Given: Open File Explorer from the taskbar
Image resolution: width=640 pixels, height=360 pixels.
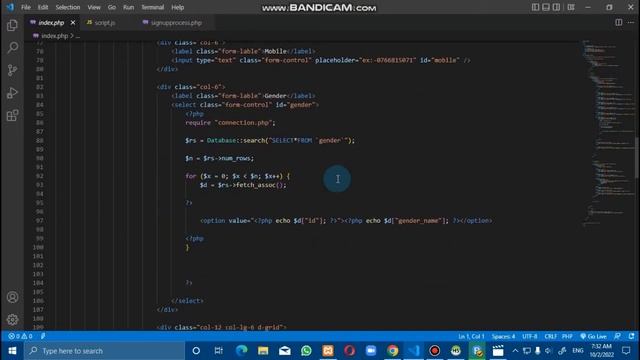Looking at the screenshot, I should (263, 351).
